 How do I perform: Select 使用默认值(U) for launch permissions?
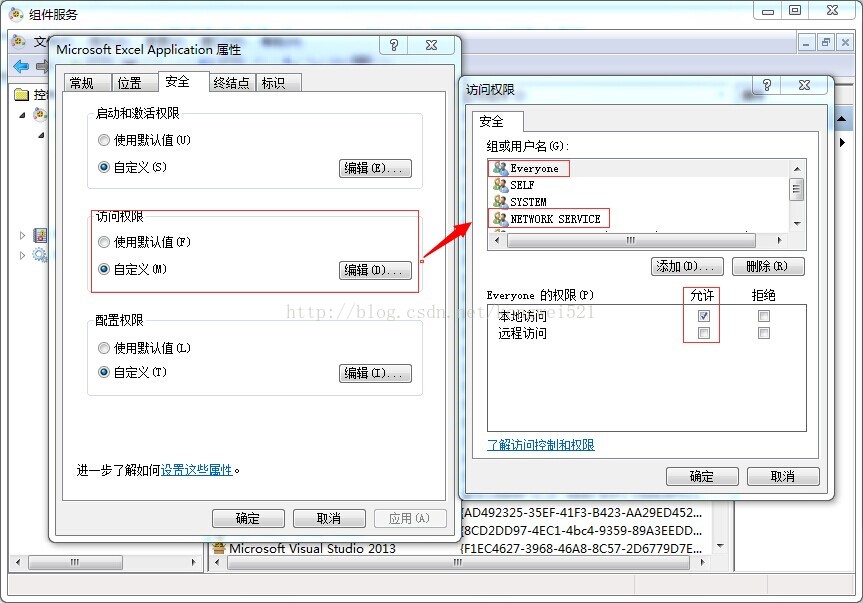[x=103, y=140]
